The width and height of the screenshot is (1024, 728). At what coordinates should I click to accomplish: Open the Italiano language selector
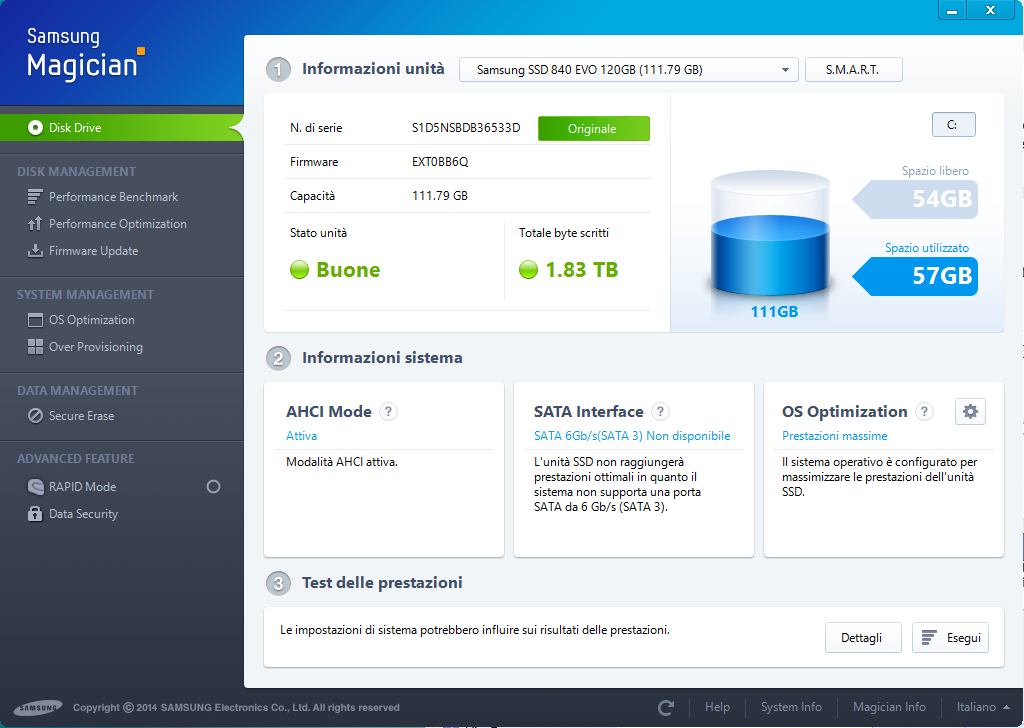983,707
